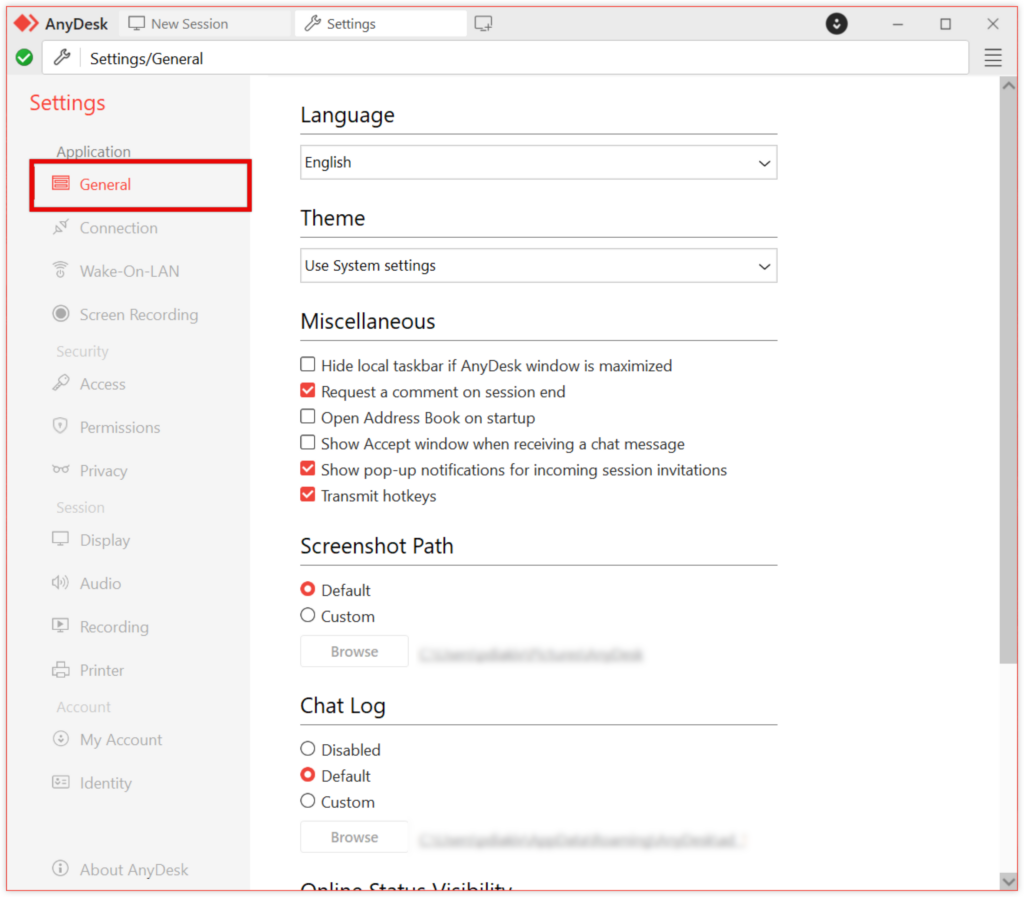Viewport: 1024px width, 897px height.
Task: Click the Printer icon in sidebar
Action: click(61, 670)
